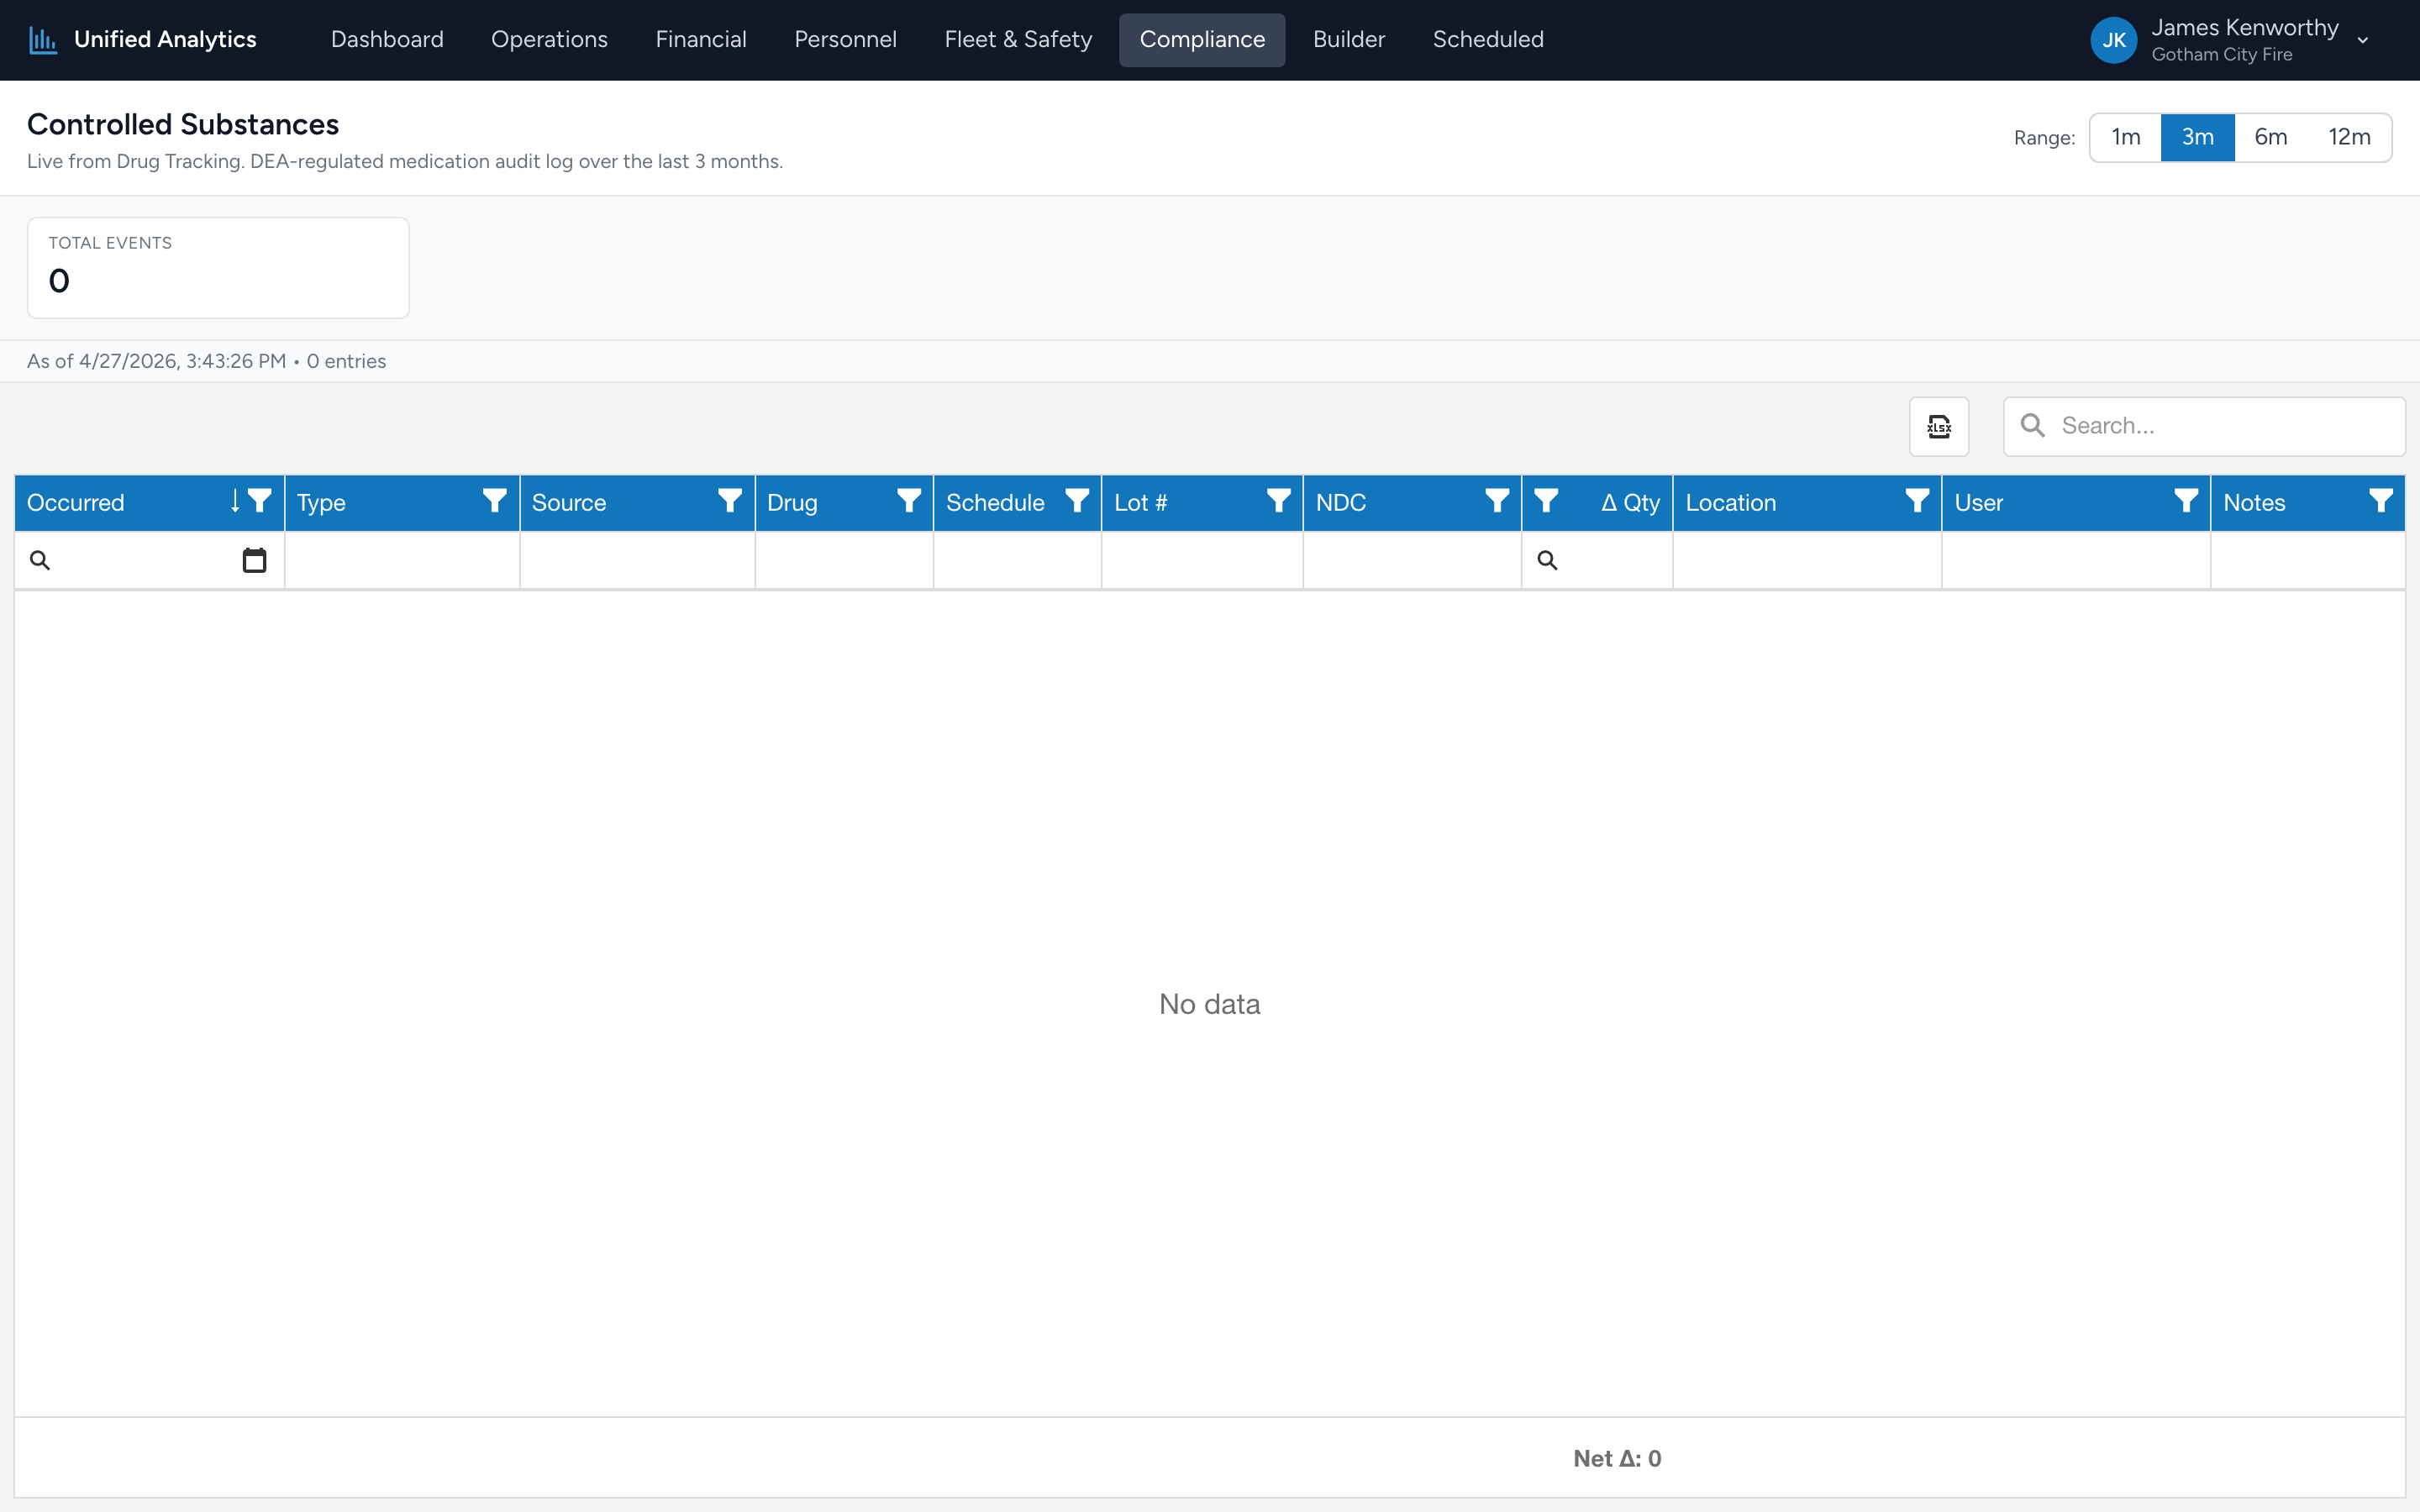Click the Location column filter input

[x=1807, y=560]
